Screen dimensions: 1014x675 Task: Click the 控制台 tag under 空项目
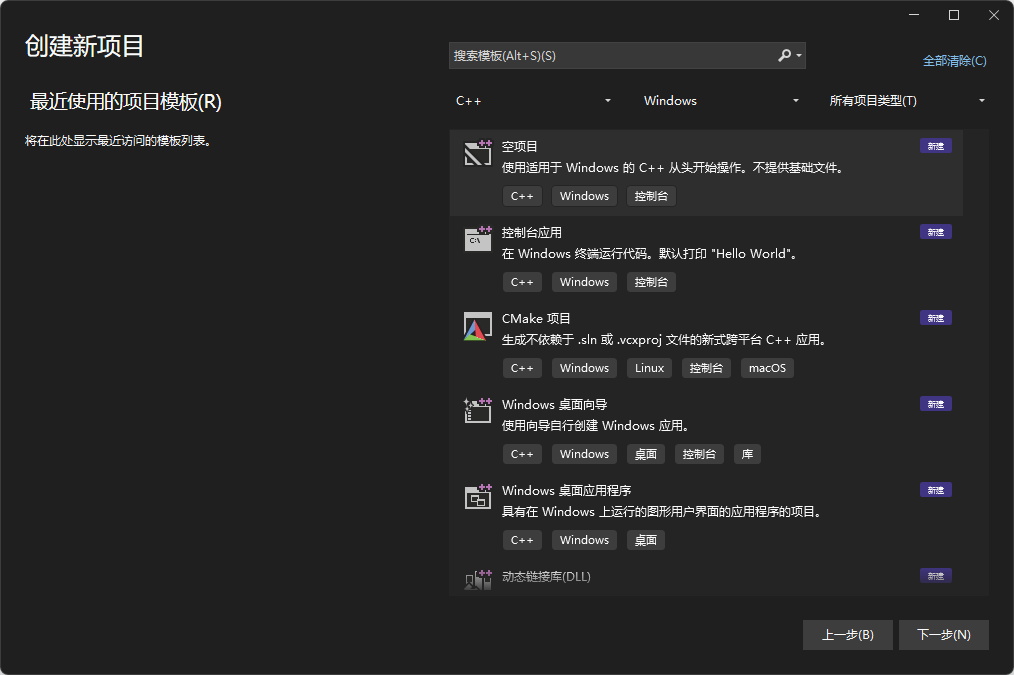(x=651, y=196)
